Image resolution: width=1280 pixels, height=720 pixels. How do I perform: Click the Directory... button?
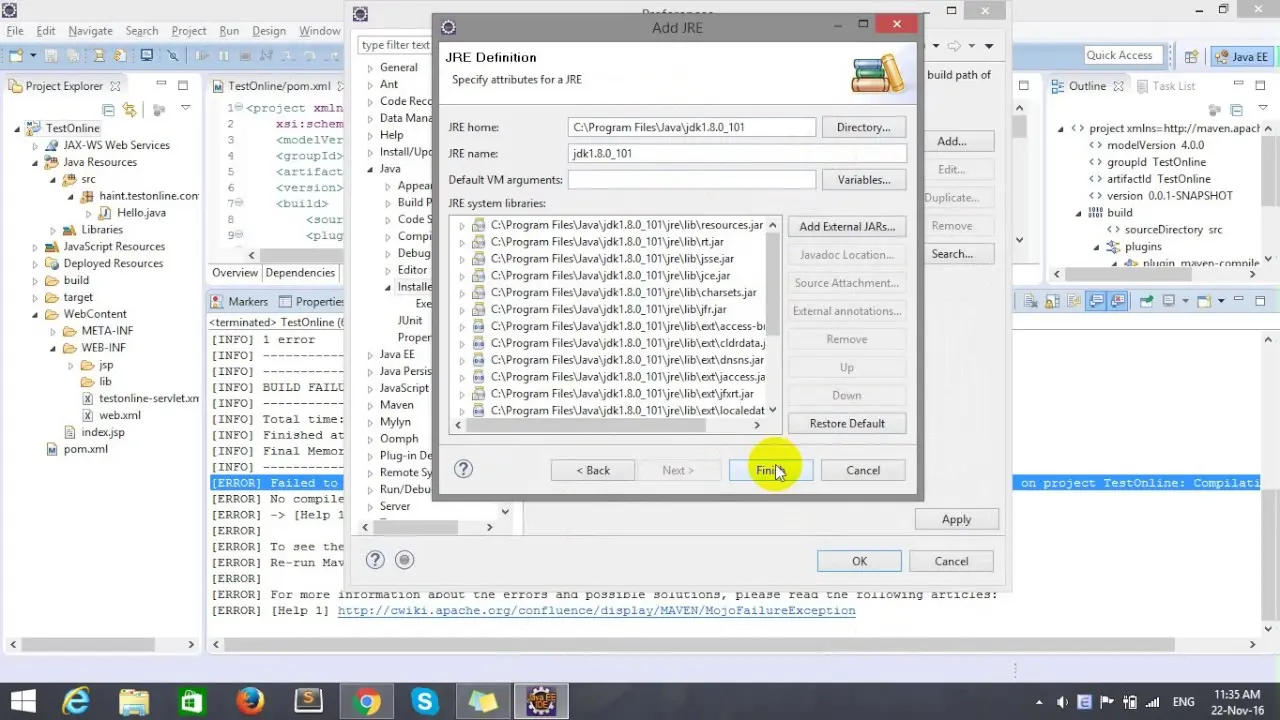pyautogui.click(x=863, y=127)
